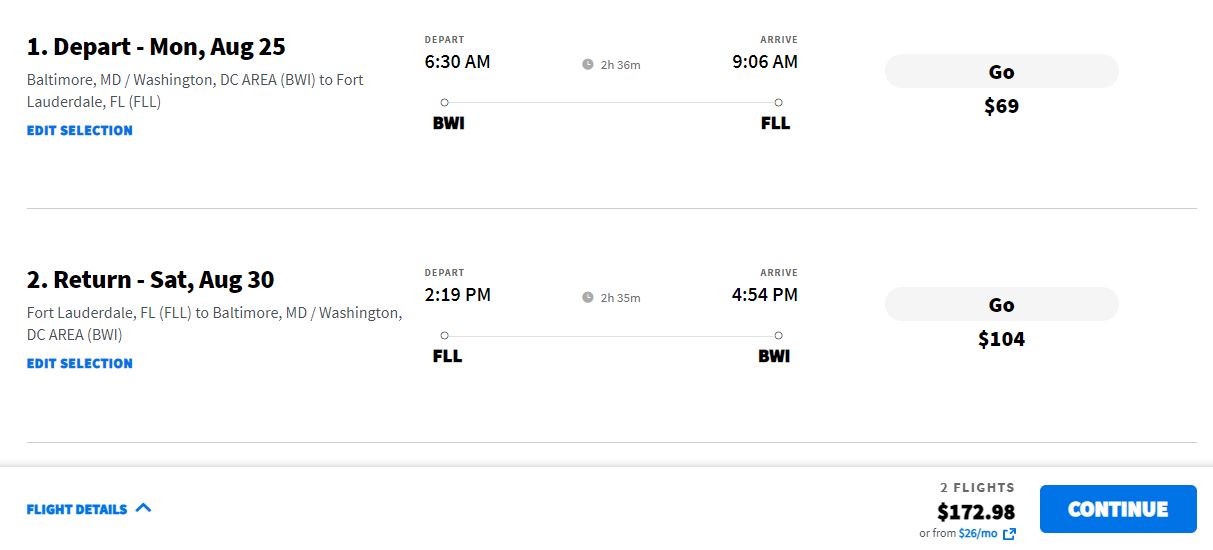Select the Go fare for return flight
The width and height of the screenshot is (1213, 550).
(x=1001, y=305)
